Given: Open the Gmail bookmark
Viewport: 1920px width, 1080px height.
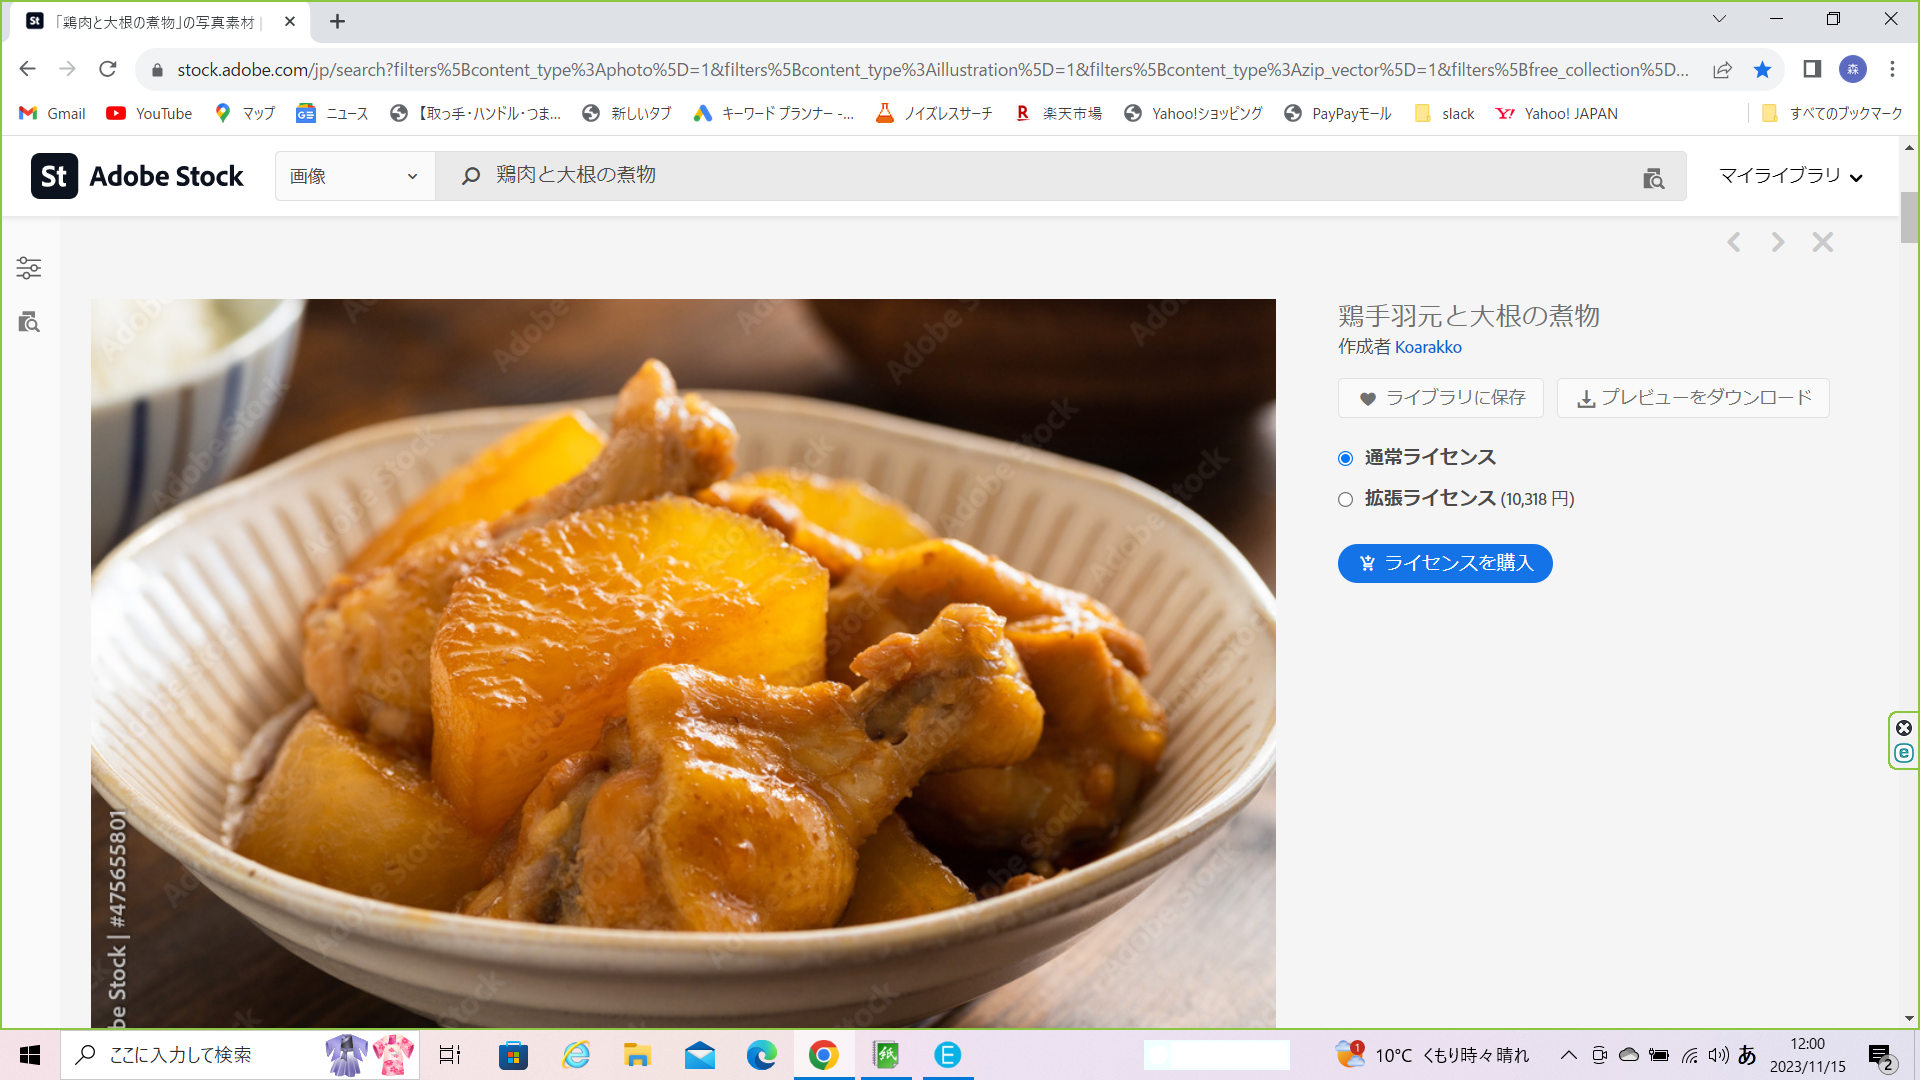Looking at the screenshot, I should (53, 113).
